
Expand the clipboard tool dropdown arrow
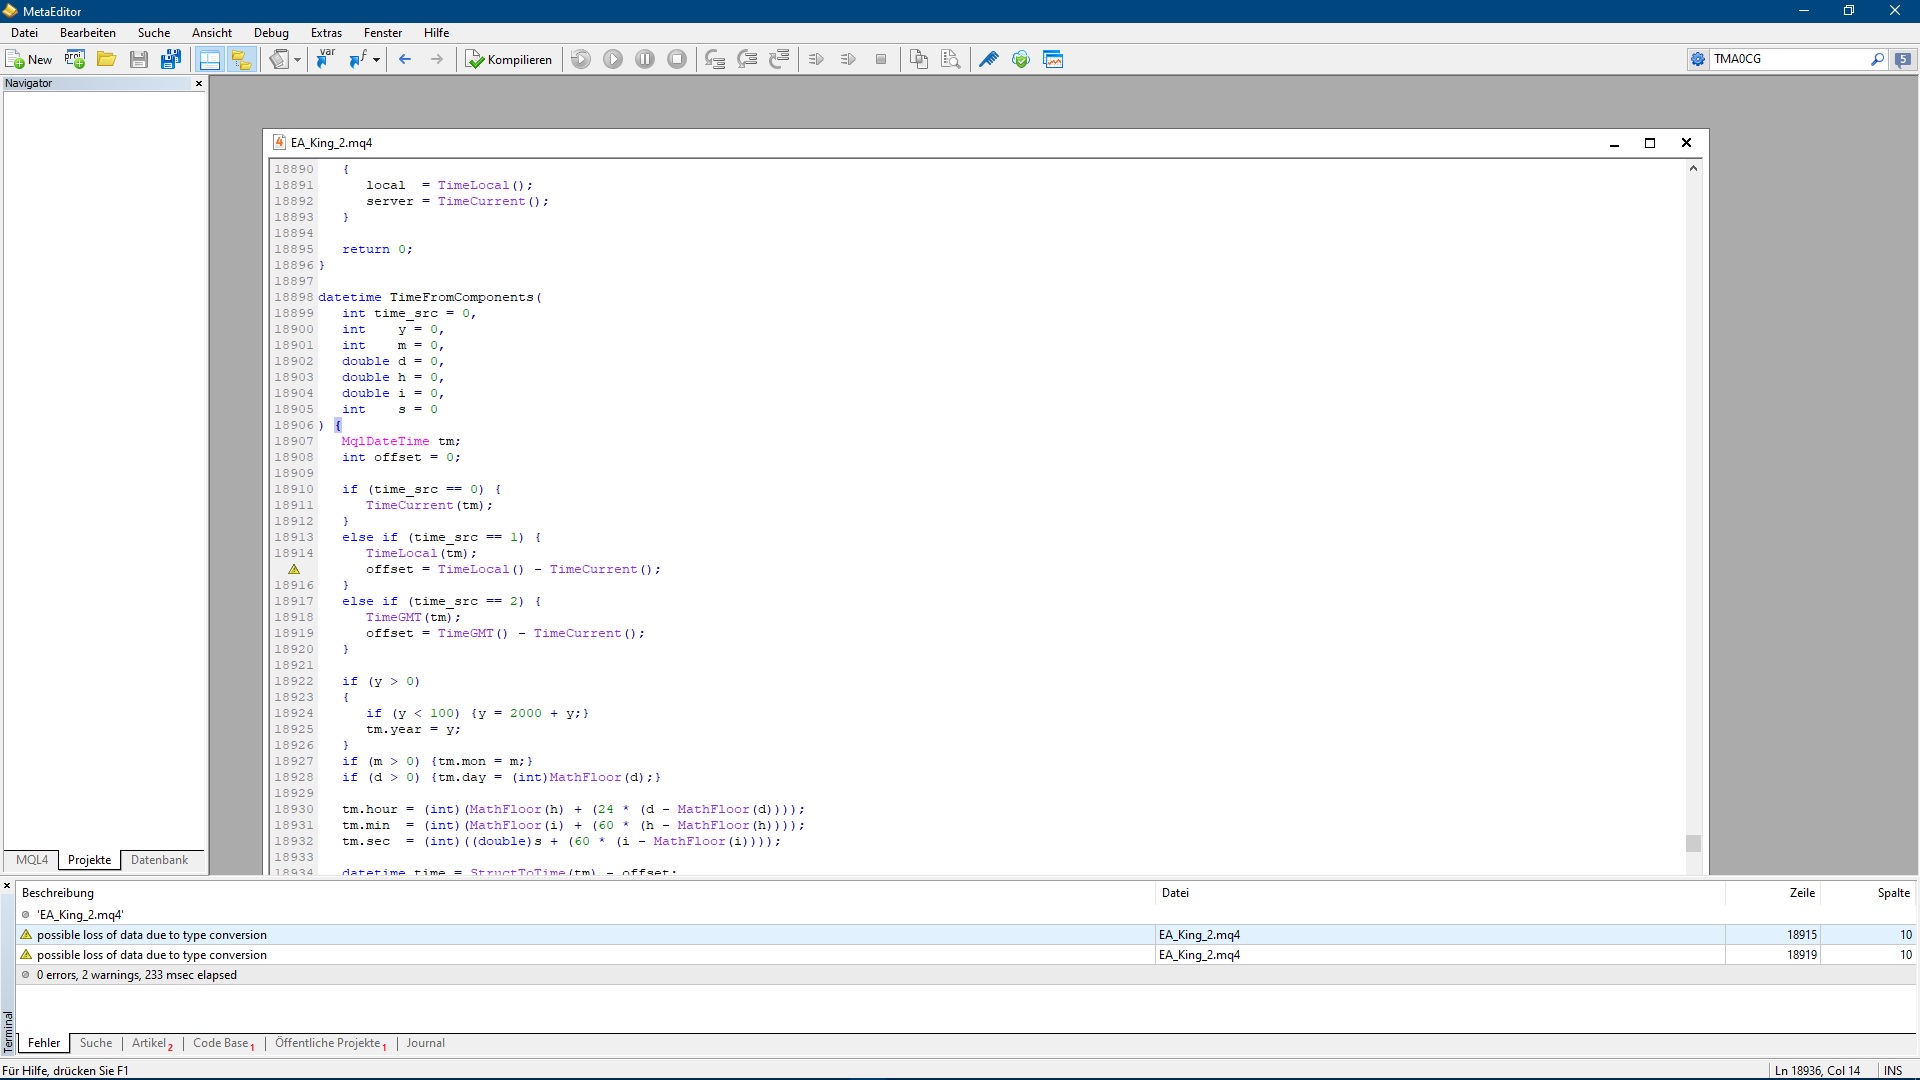point(297,60)
